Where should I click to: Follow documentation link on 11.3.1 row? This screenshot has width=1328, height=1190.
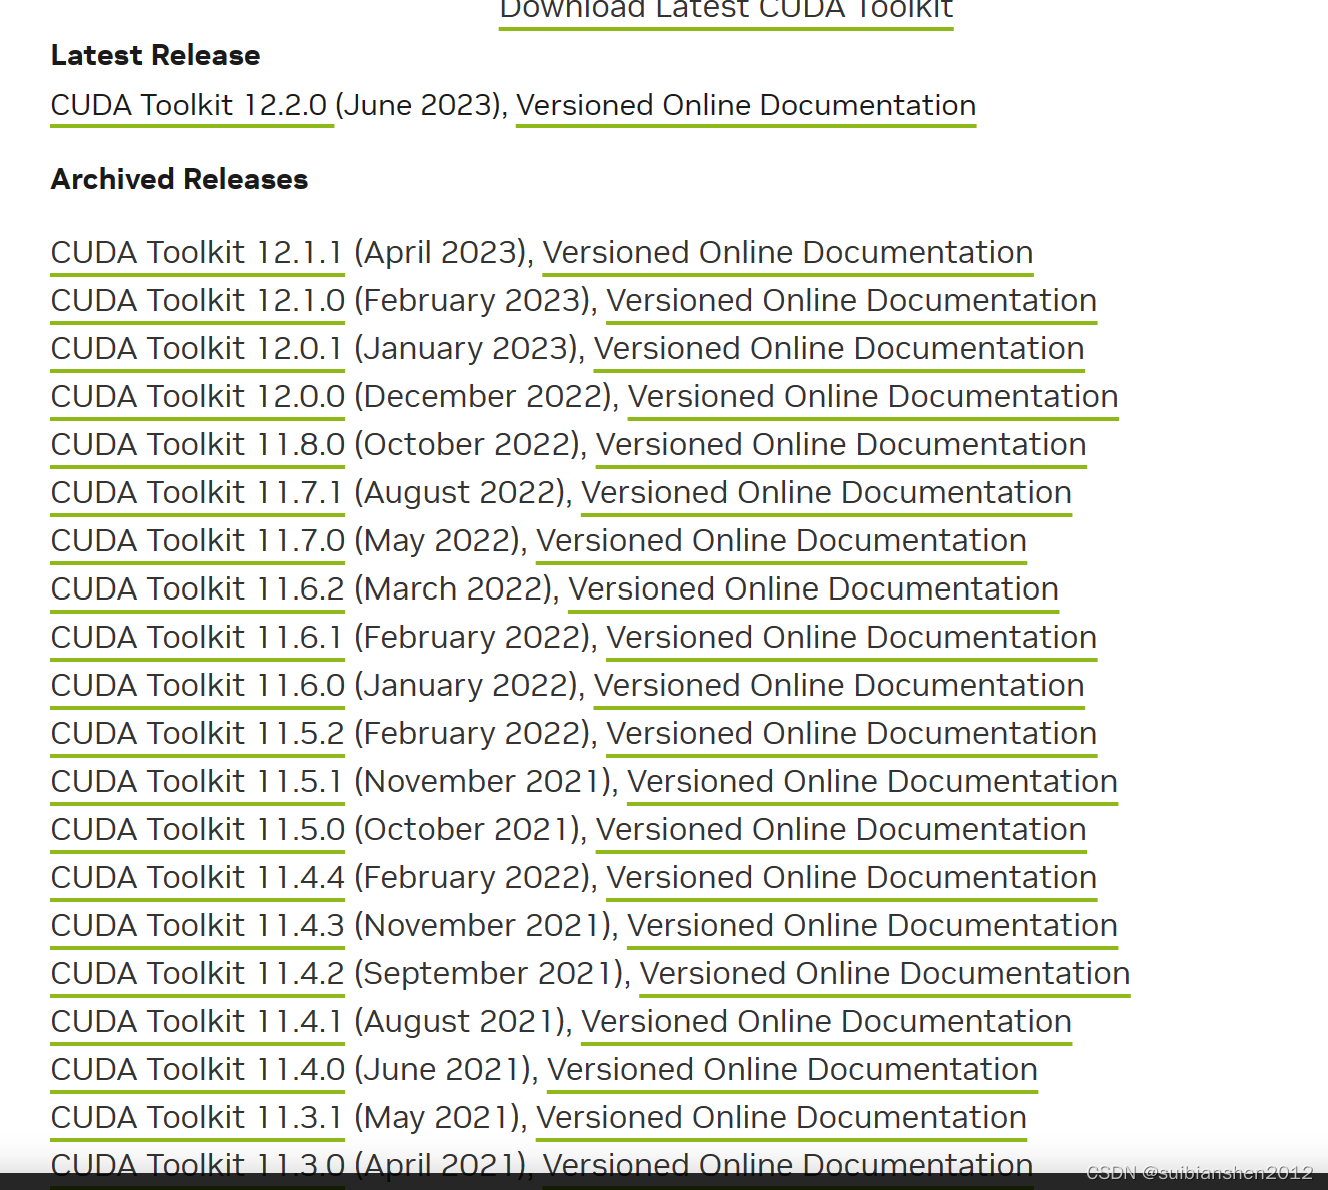[781, 1117]
